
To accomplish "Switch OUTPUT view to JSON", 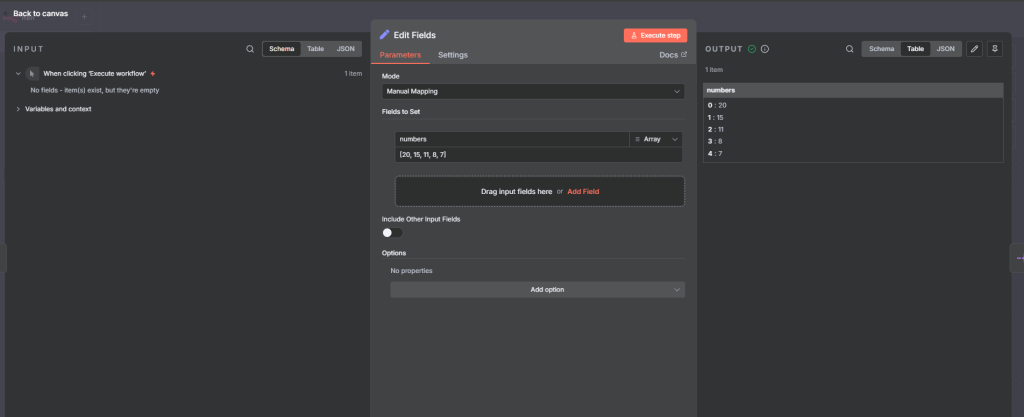I will [x=945, y=49].
